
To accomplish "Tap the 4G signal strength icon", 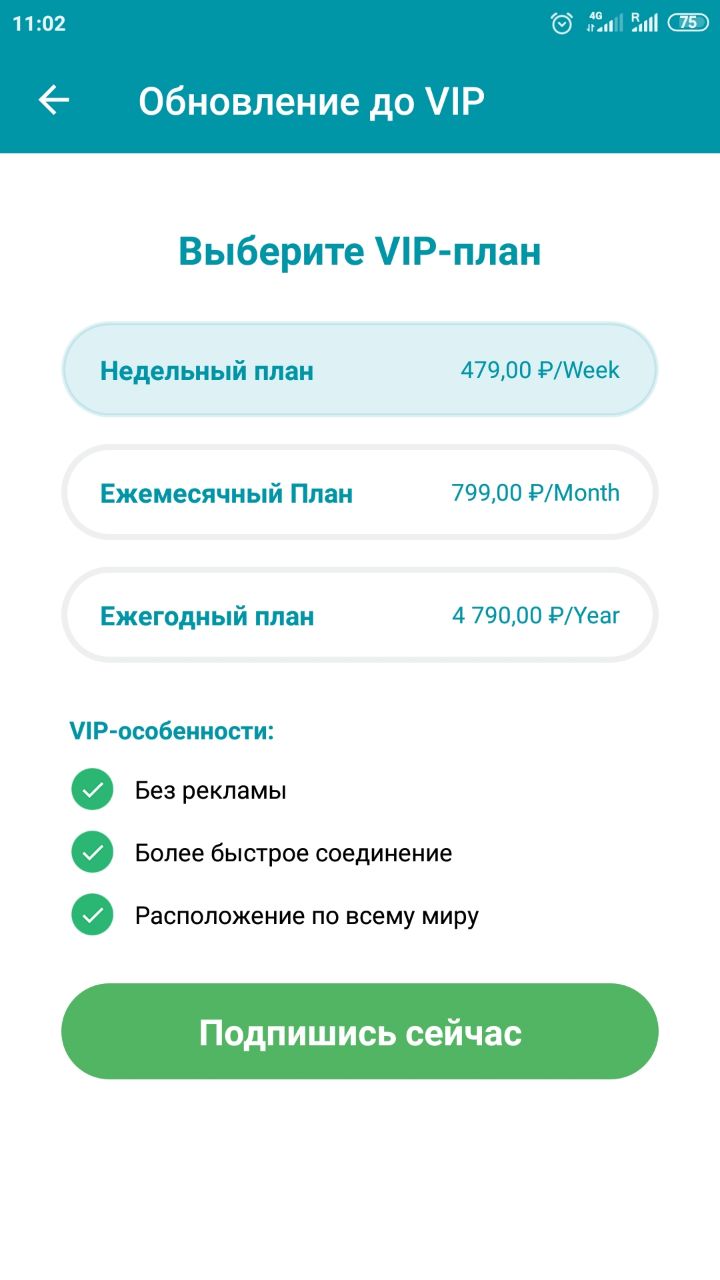I will point(604,22).
